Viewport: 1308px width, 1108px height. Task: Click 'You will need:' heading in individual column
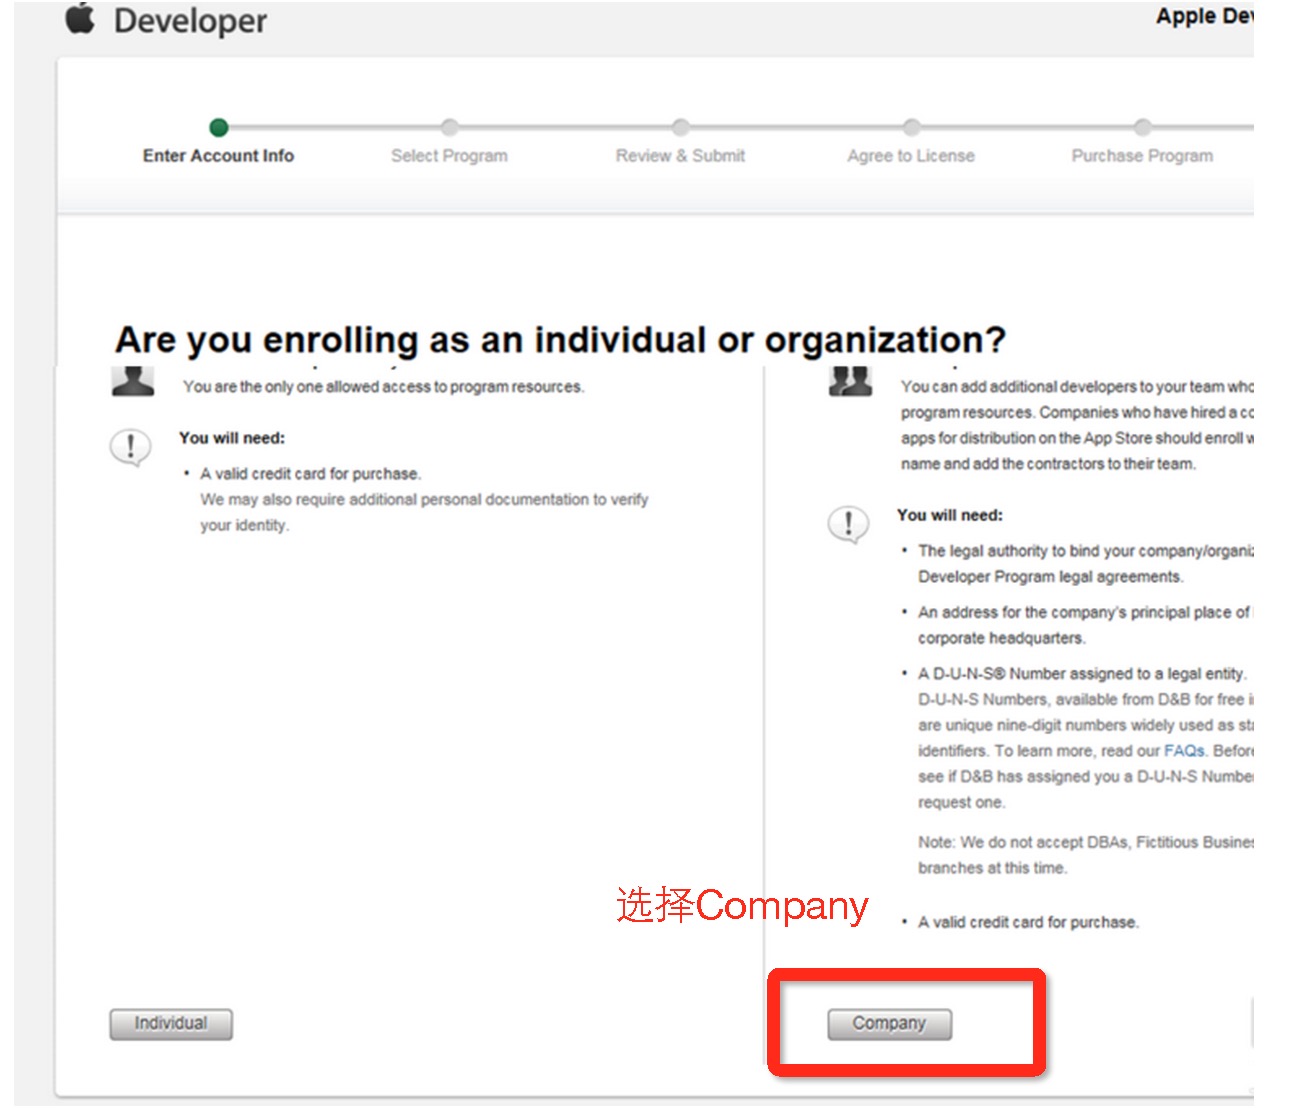232,438
